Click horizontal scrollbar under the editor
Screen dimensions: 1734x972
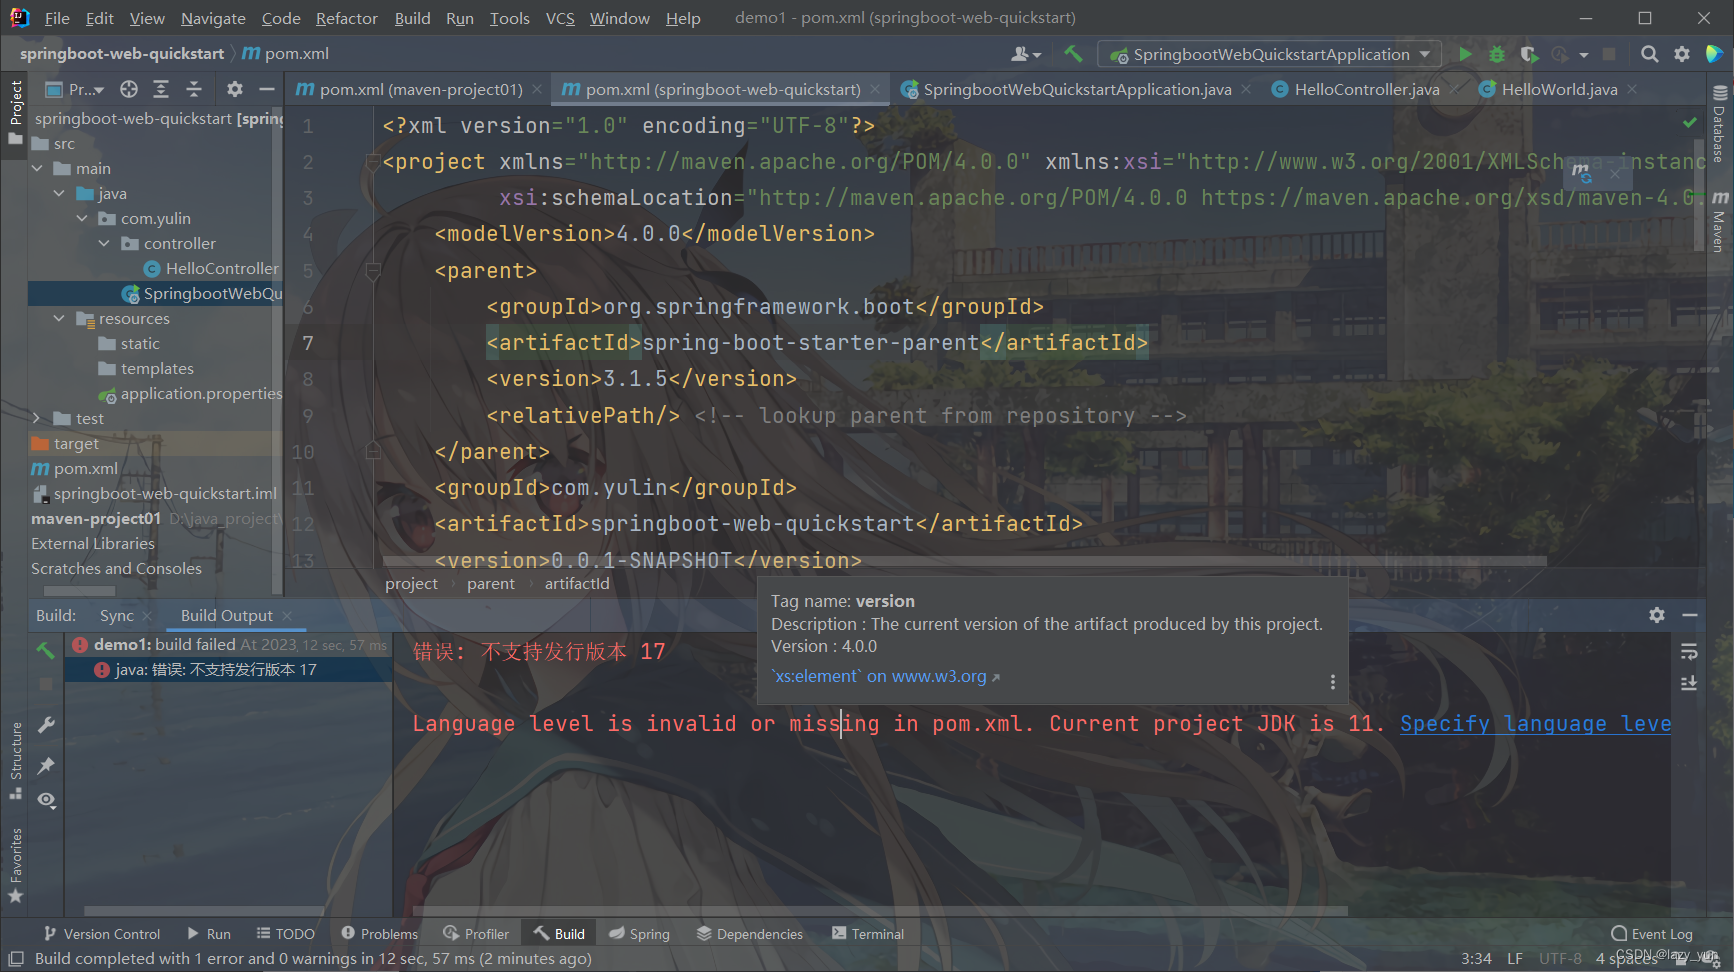coord(965,561)
